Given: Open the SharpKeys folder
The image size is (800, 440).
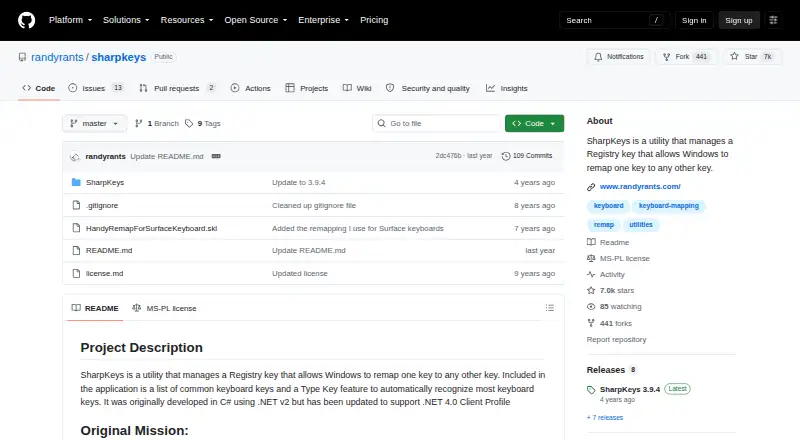Looking at the screenshot, I should (x=105, y=182).
